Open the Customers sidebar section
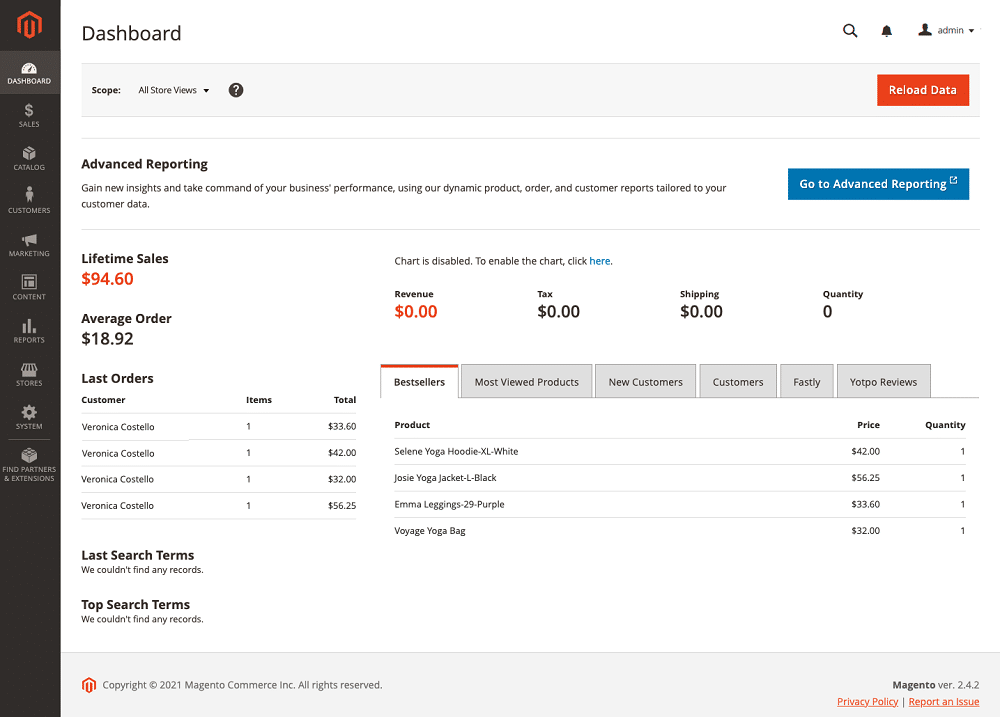Viewport: 1000px width, 717px height. (29, 200)
